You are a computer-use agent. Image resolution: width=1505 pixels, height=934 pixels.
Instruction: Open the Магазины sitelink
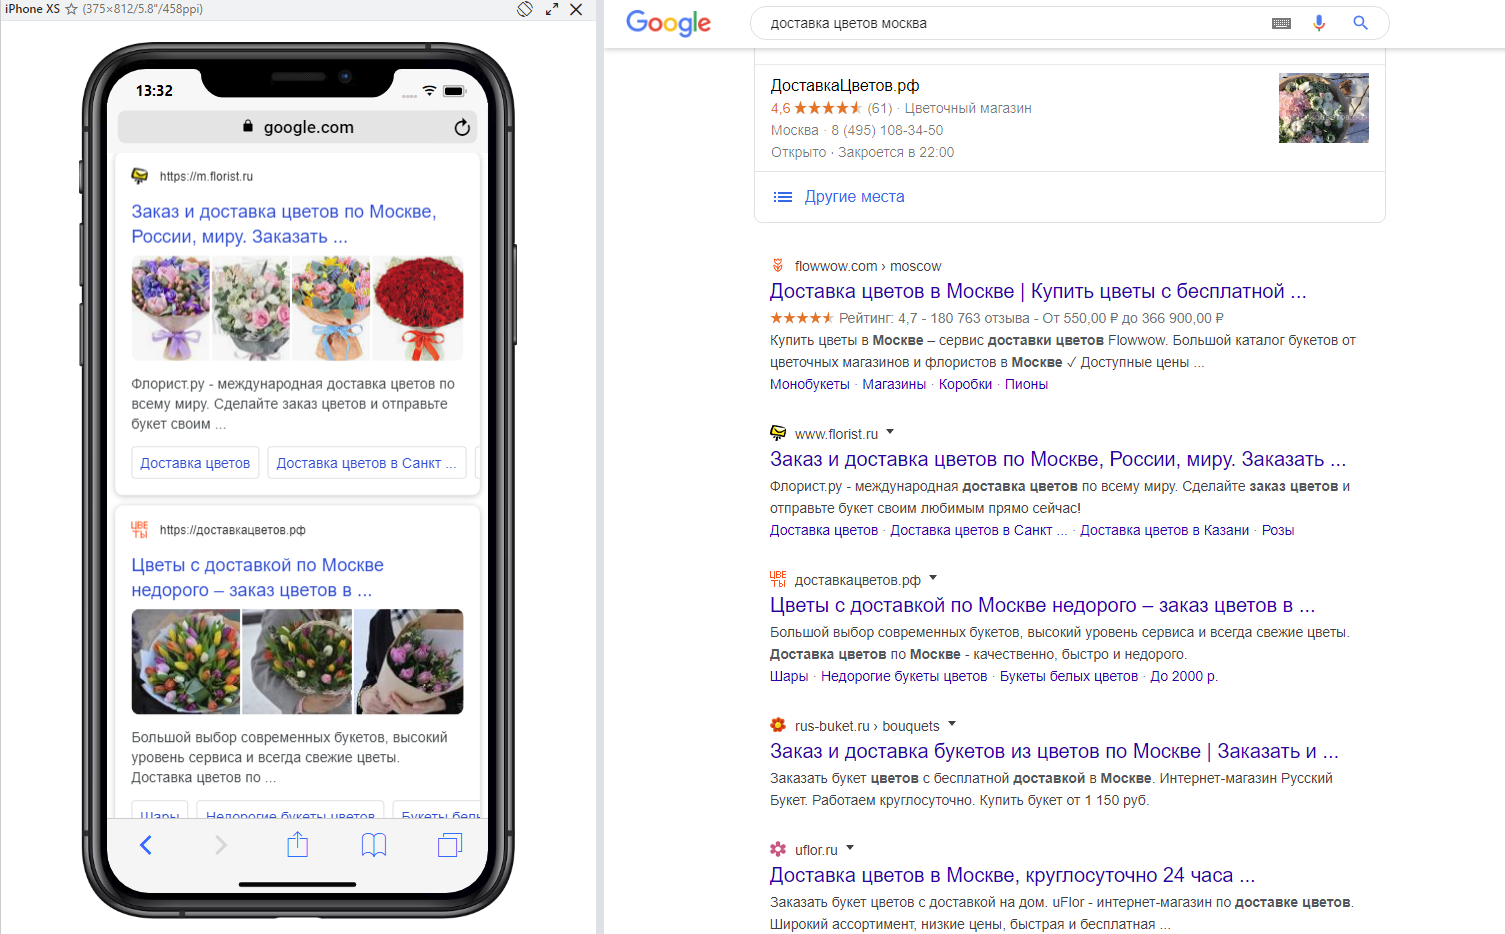[x=894, y=384]
